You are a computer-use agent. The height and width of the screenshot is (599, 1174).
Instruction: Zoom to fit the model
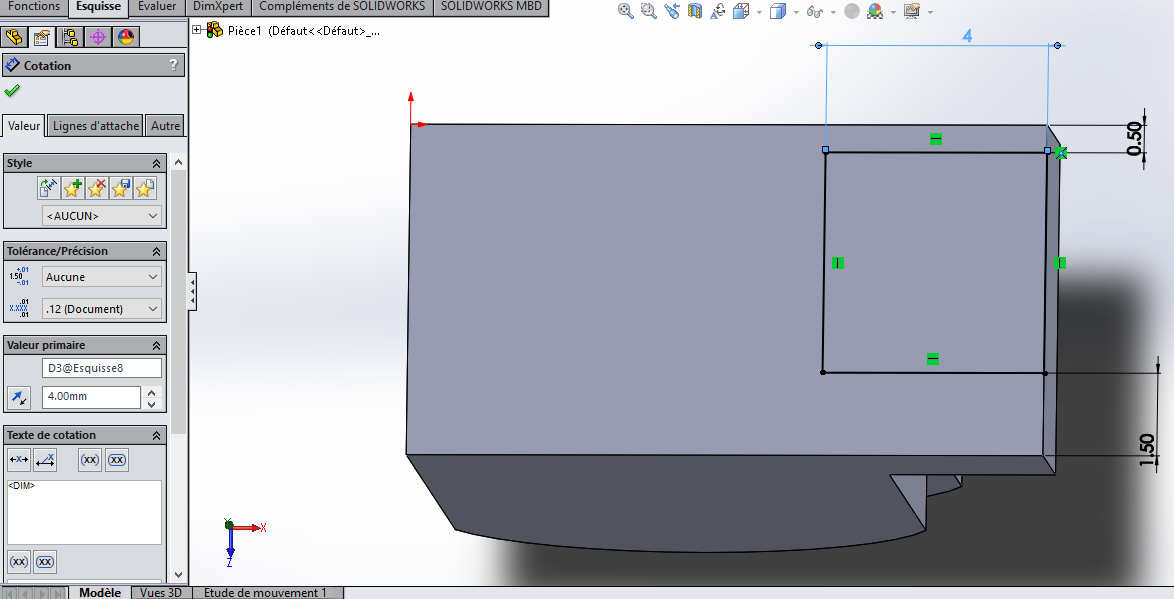625,11
